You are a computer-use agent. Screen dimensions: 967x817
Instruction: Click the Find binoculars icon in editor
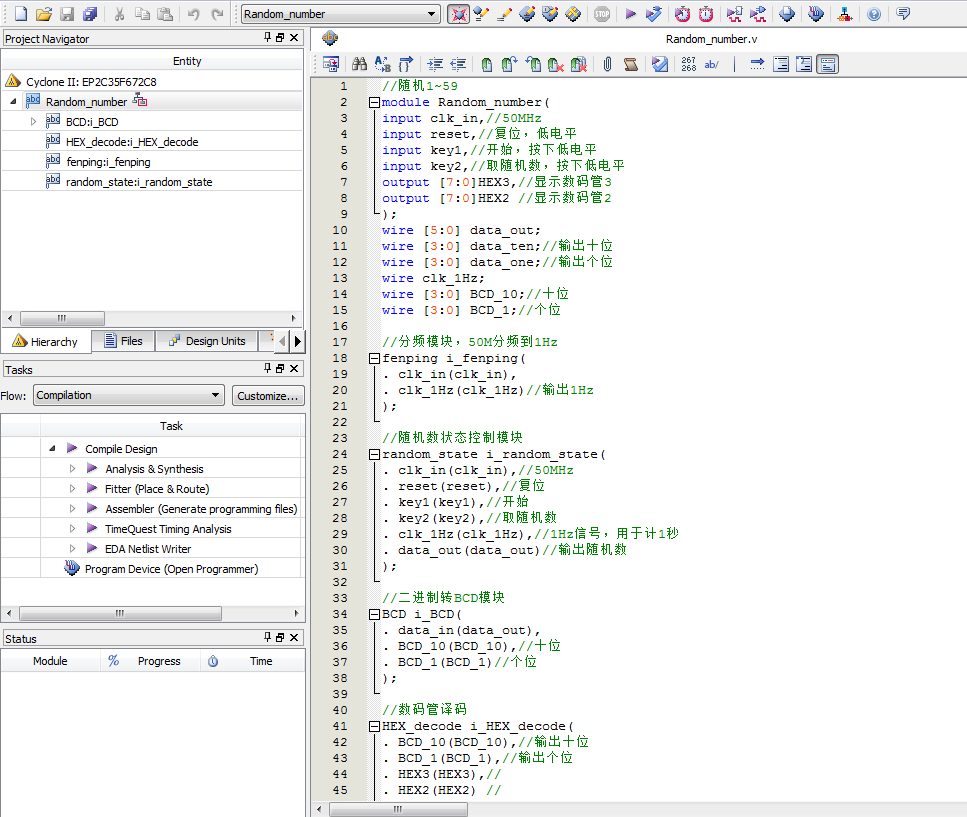tap(359, 64)
